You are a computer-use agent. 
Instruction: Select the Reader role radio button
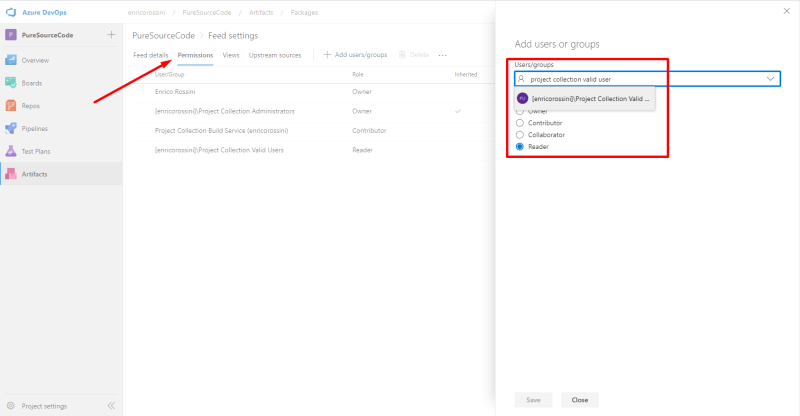(520, 146)
